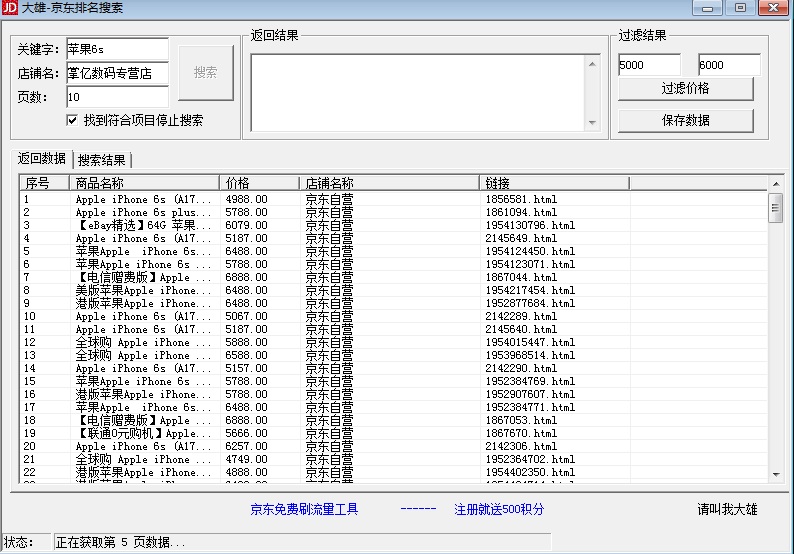Viewport: 794px width, 554px height.
Task: Sort by the 价格 column header
Action: click(x=260, y=183)
